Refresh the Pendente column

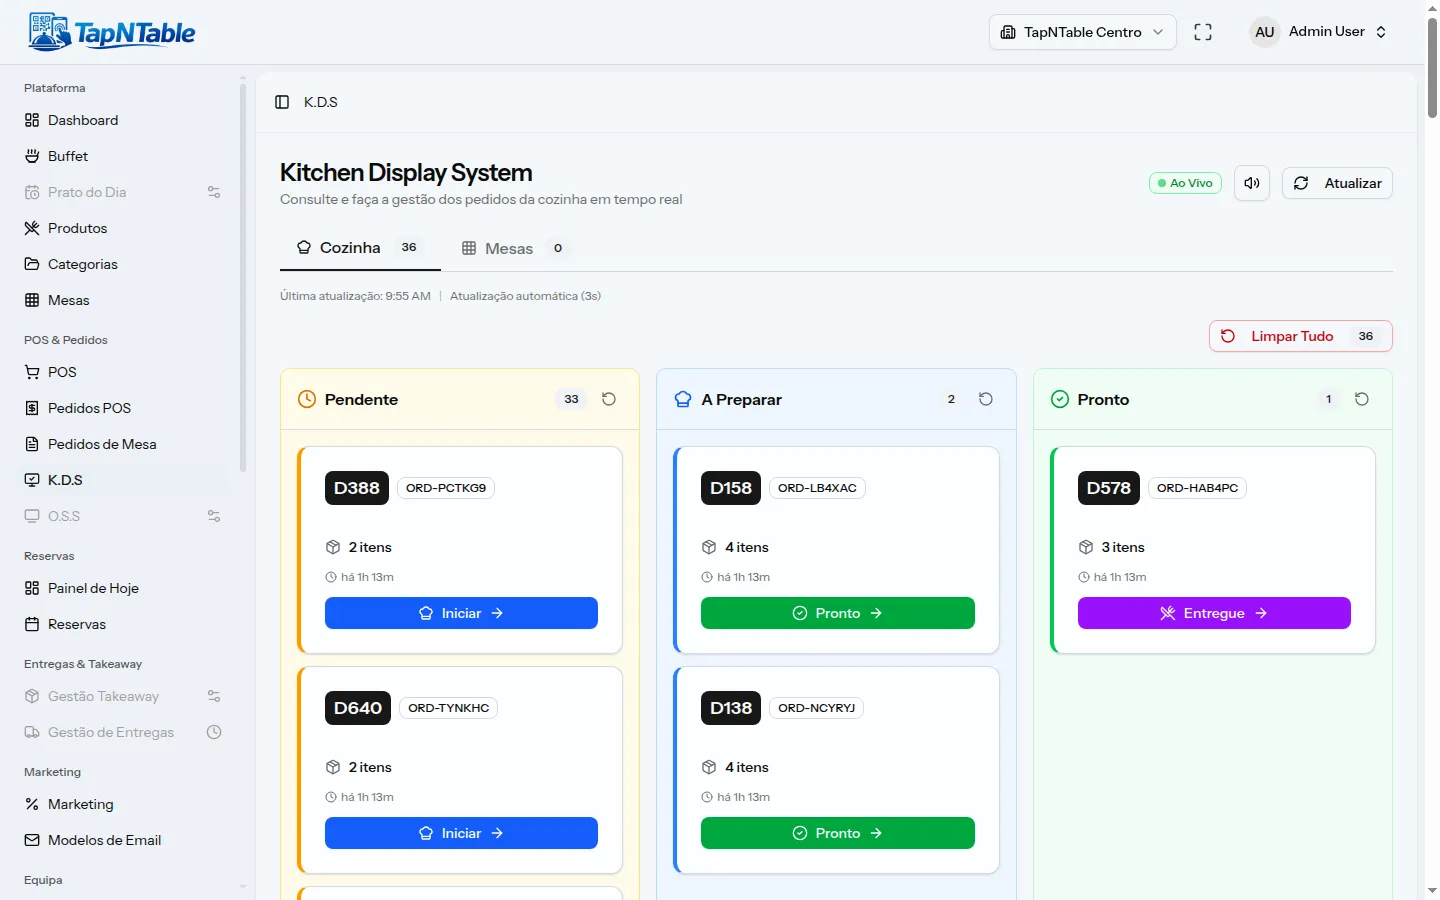click(x=609, y=399)
